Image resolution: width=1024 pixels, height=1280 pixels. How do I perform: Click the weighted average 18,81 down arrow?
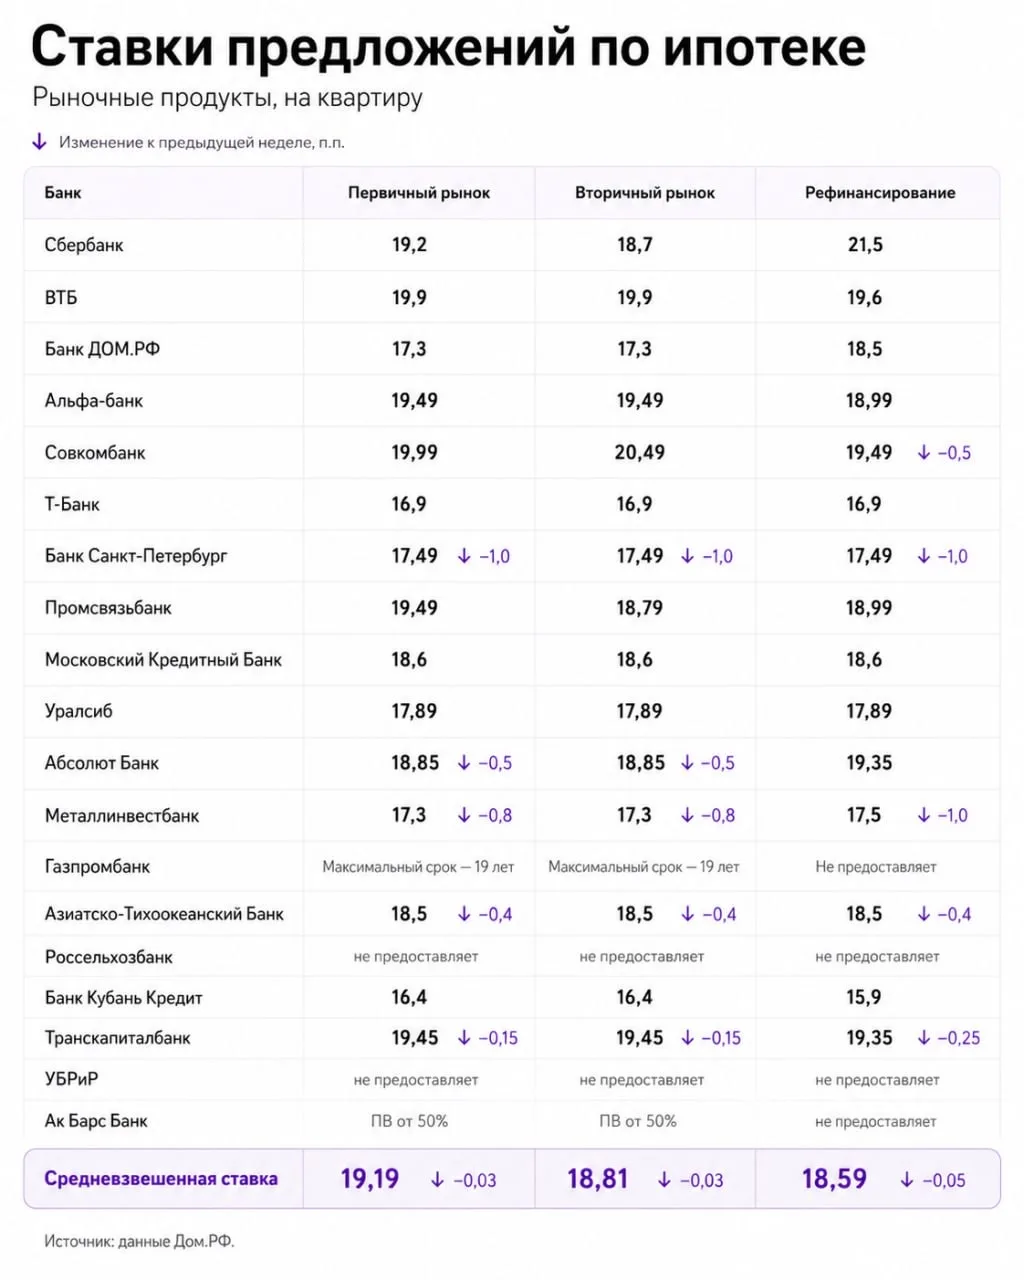coord(664,1180)
